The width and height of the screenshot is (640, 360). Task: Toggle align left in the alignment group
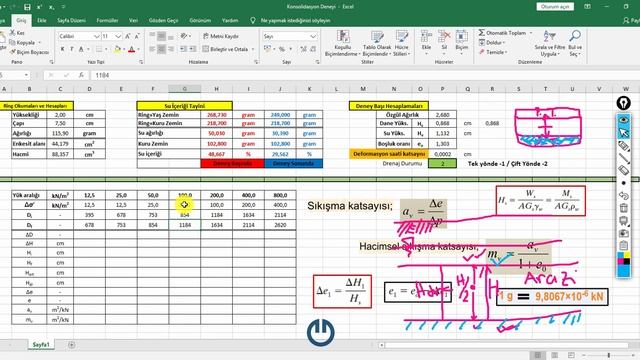click(152, 49)
